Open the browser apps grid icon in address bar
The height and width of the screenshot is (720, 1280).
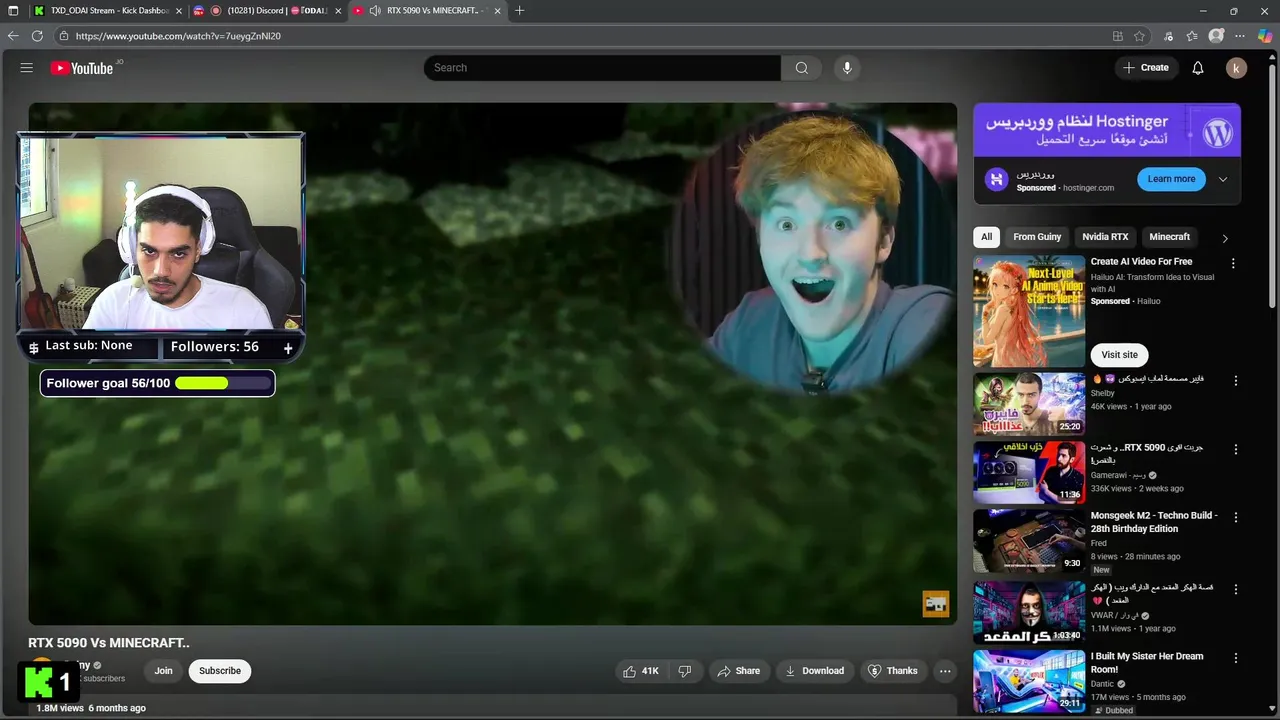[1118, 36]
